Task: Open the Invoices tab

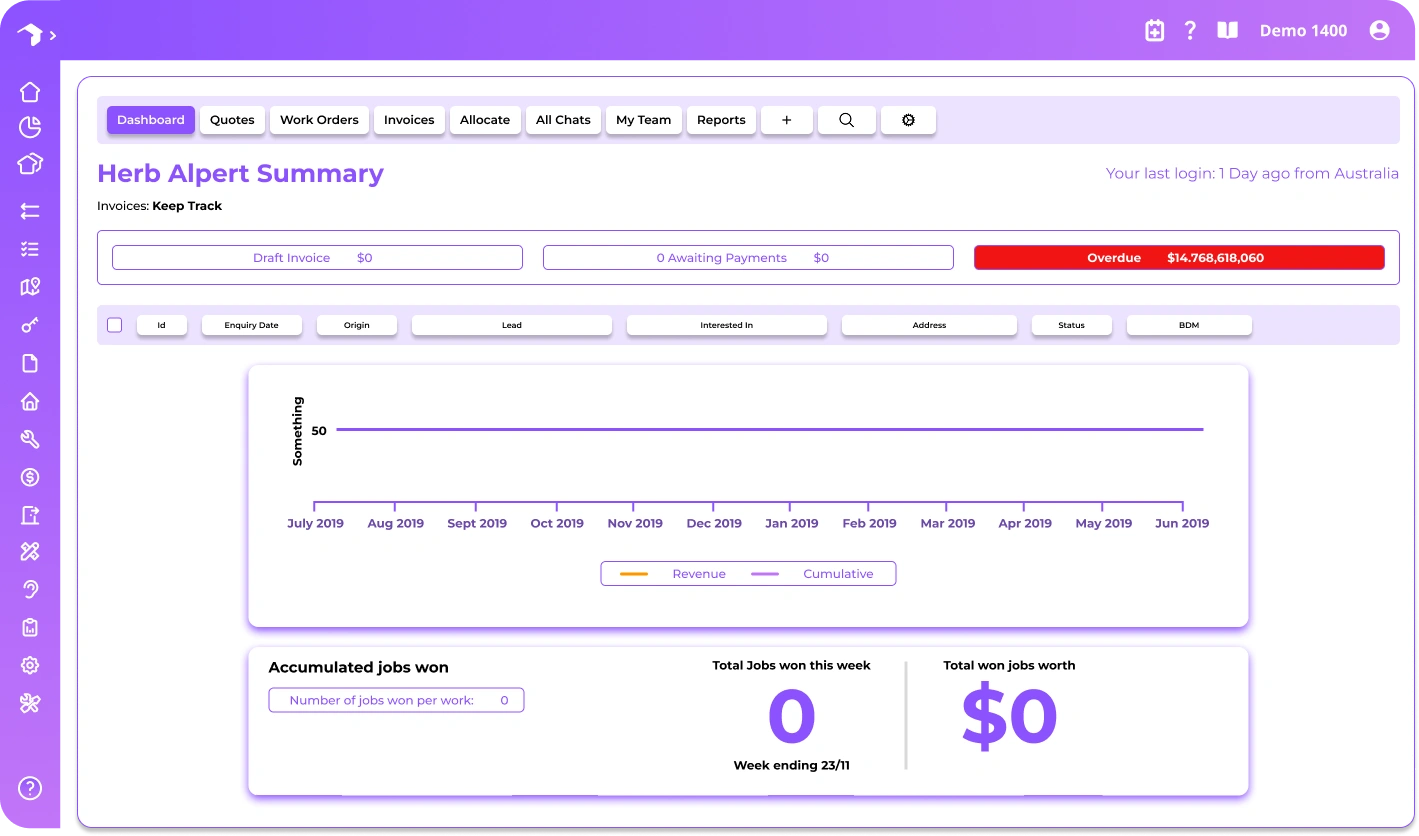Action: click(409, 120)
